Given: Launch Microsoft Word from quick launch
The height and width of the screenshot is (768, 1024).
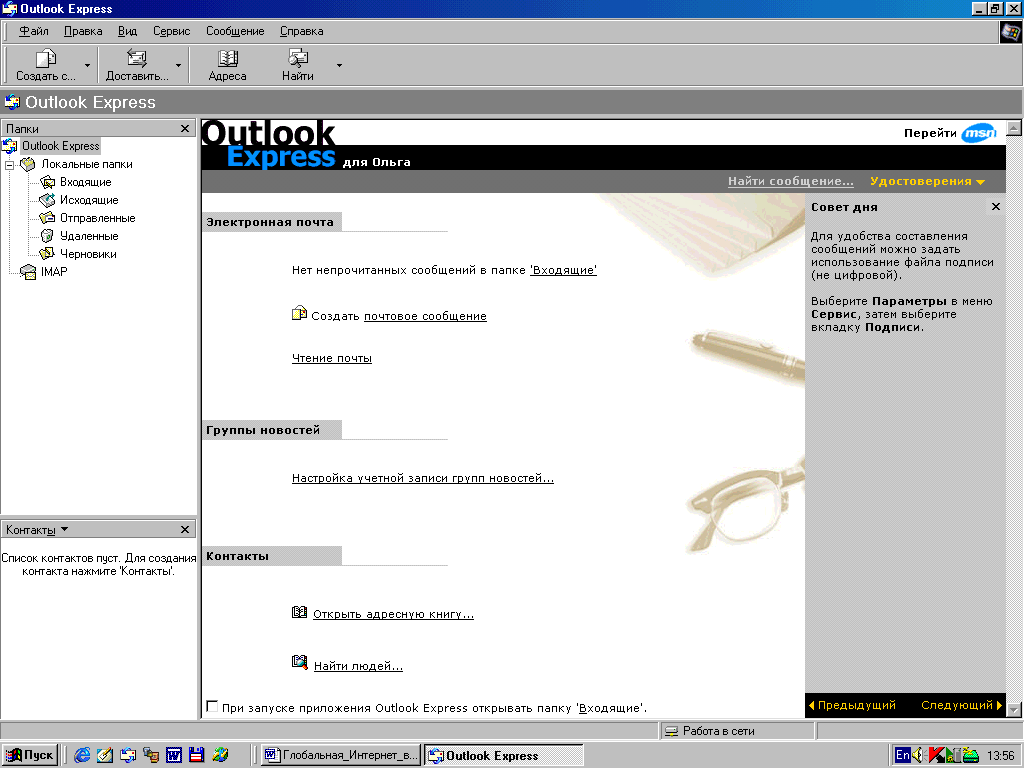Looking at the screenshot, I should pos(174,755).
